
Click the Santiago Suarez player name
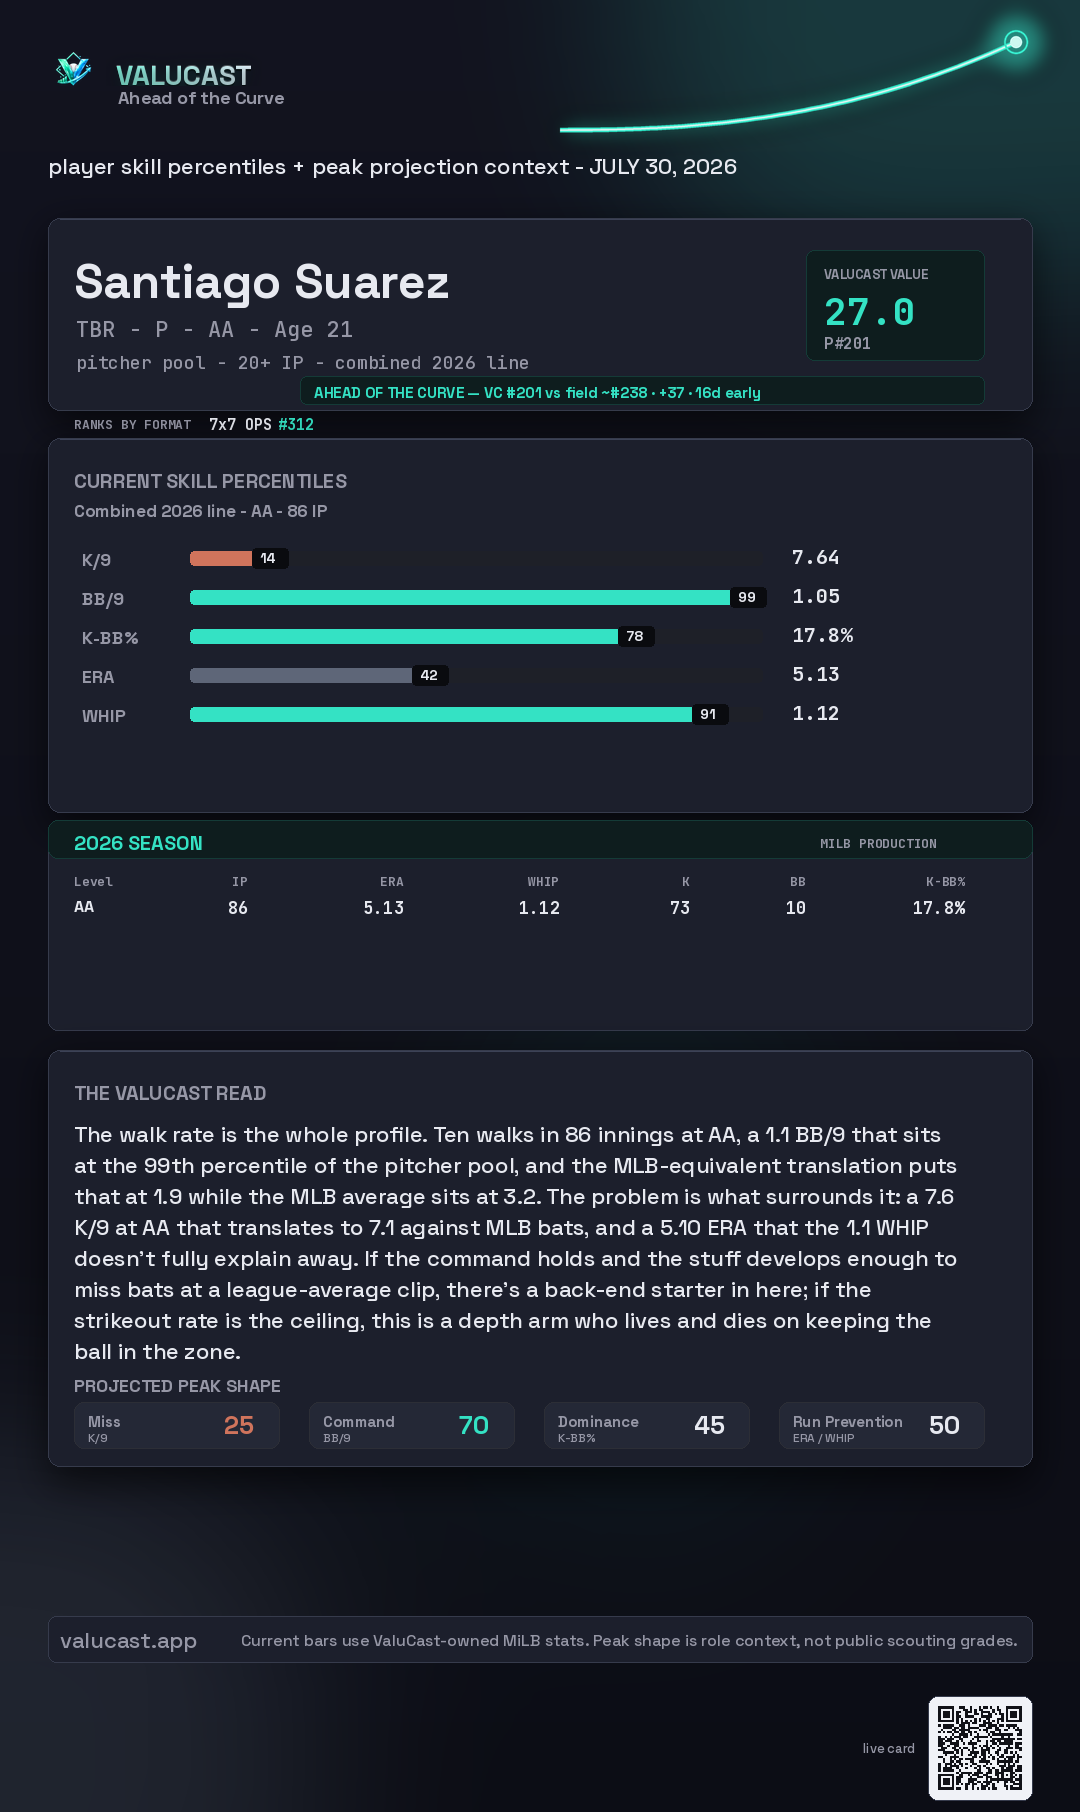(262, 282)
